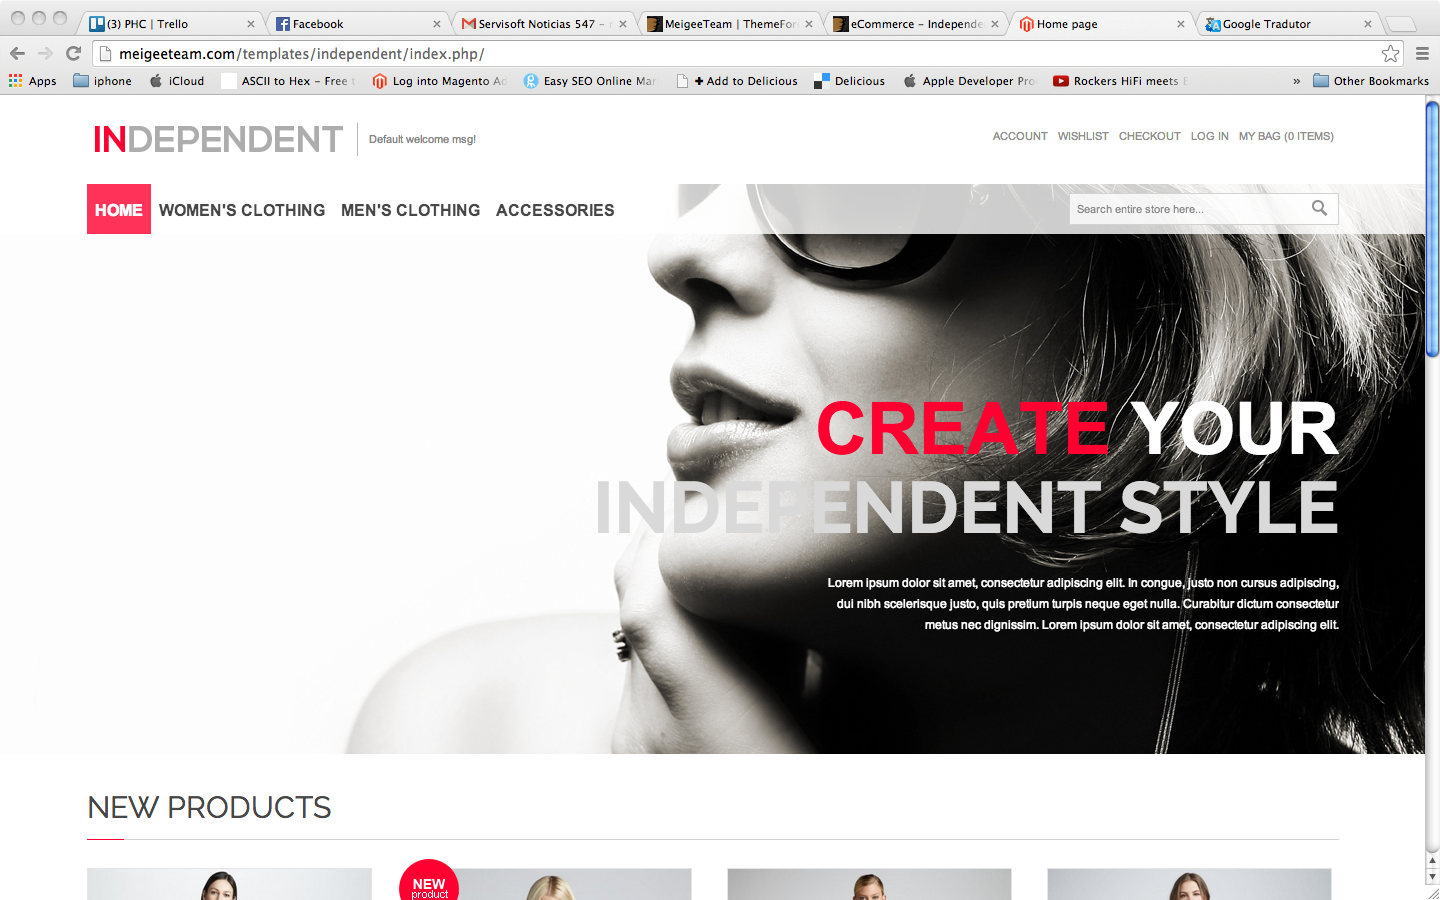Viewport: 1440px width, 900px height.
Task: Select the Accessories navigation item
Action: tap(555, 210)
